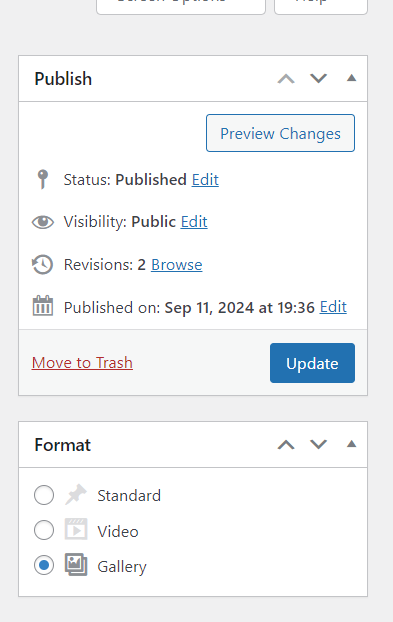Select the Gallery format radio button
Screen dimensions: 393x622
coord(44,565)
